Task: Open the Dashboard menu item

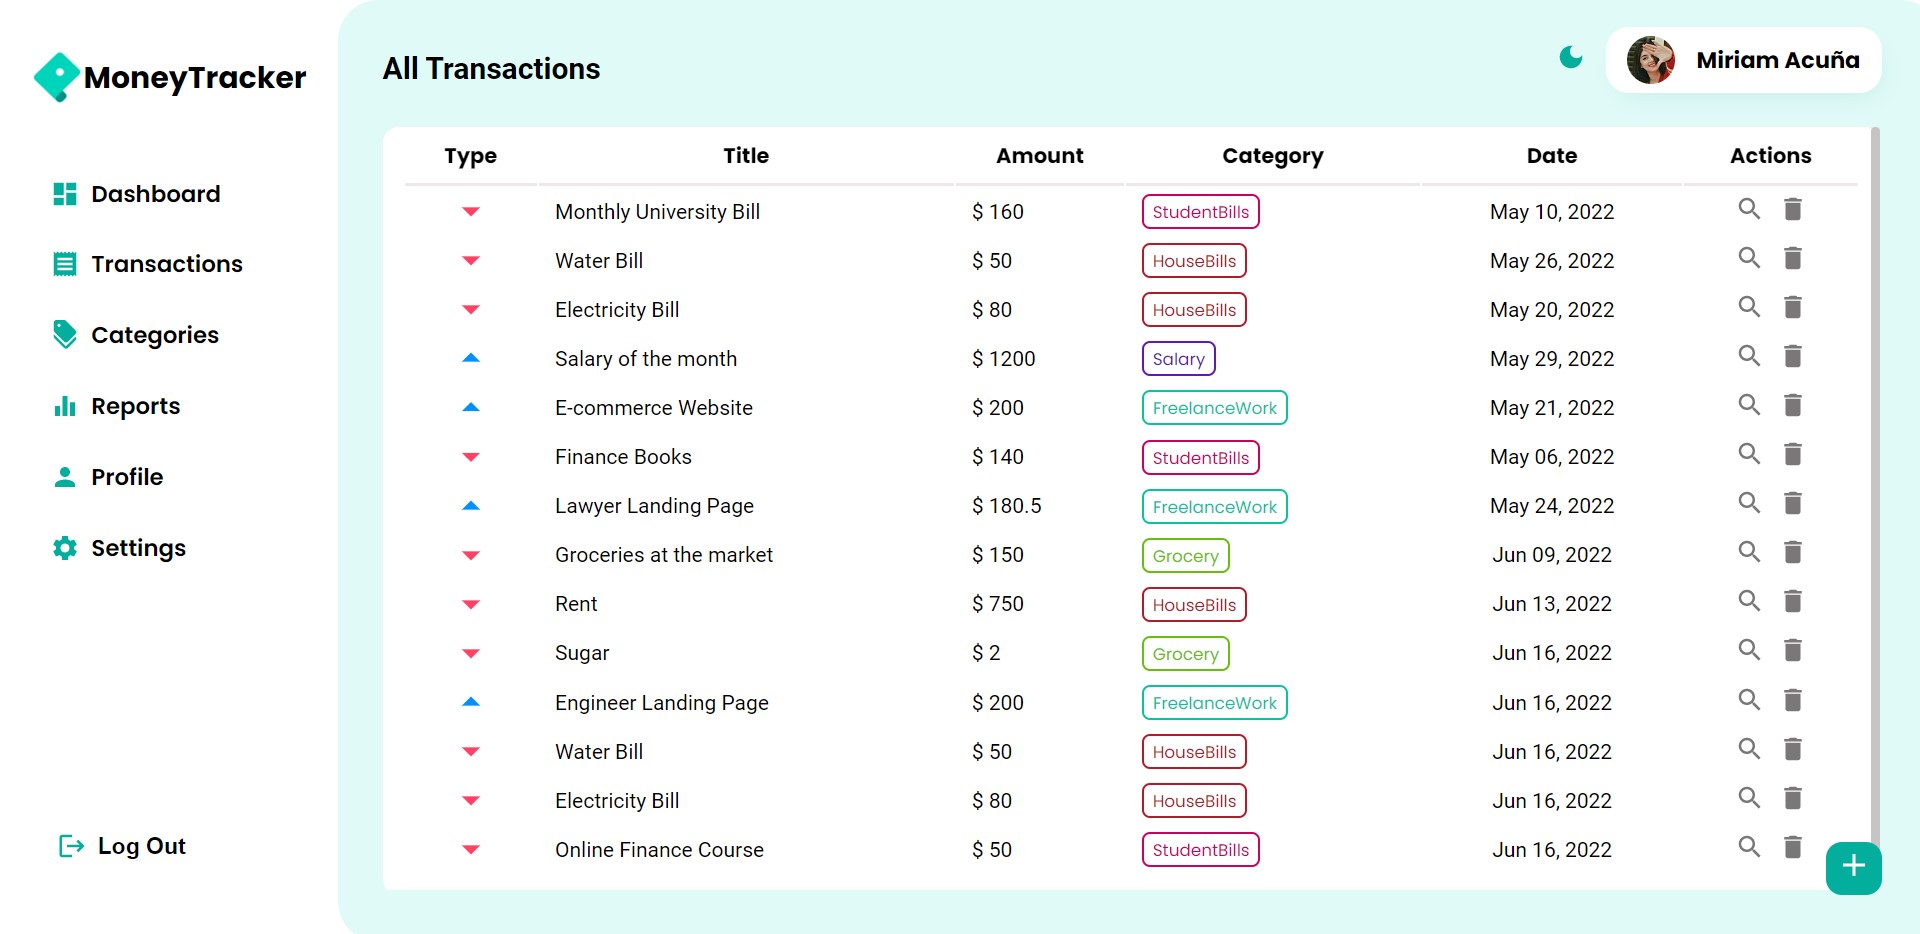Action: point(137,194)
